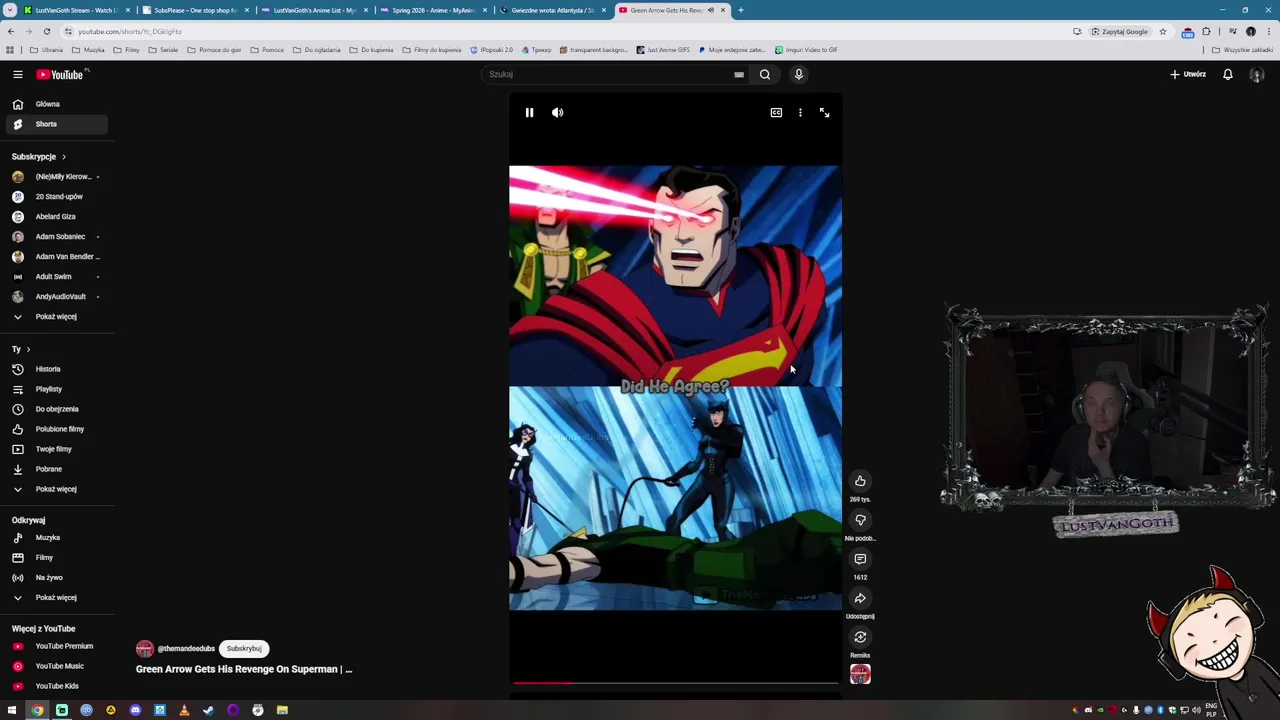Viewport: 1280px width, 720px height.
Task: Open Twoje filmy section
Action: click(x=55, y=449)
